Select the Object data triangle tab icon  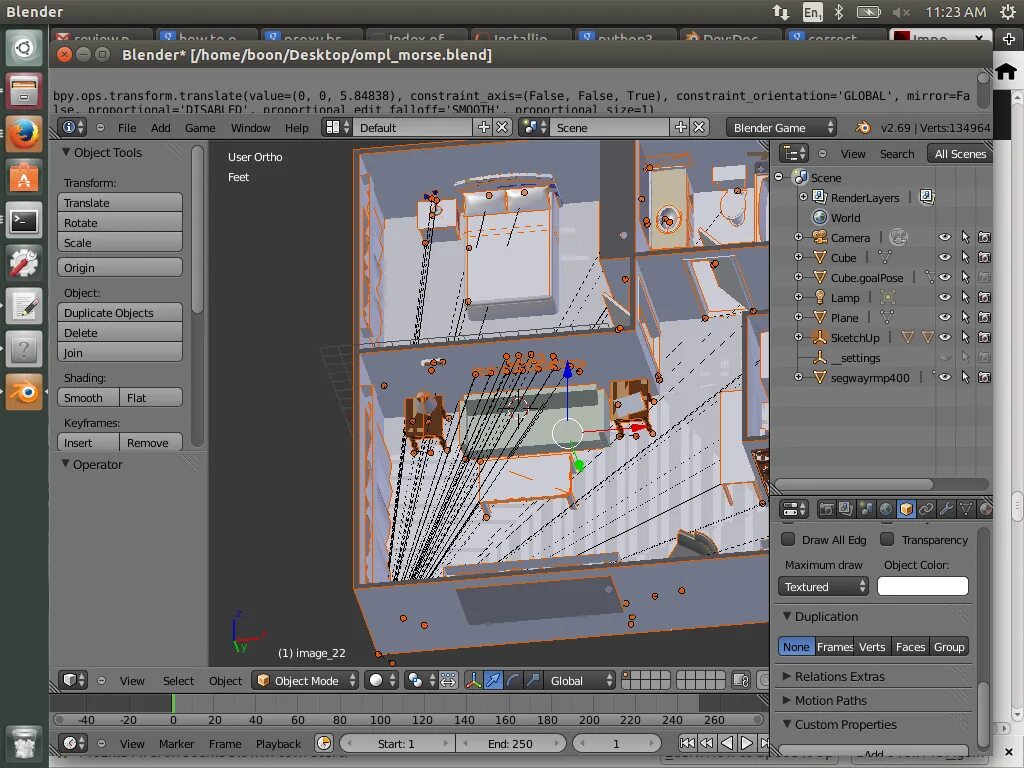(x=966, y=509)
